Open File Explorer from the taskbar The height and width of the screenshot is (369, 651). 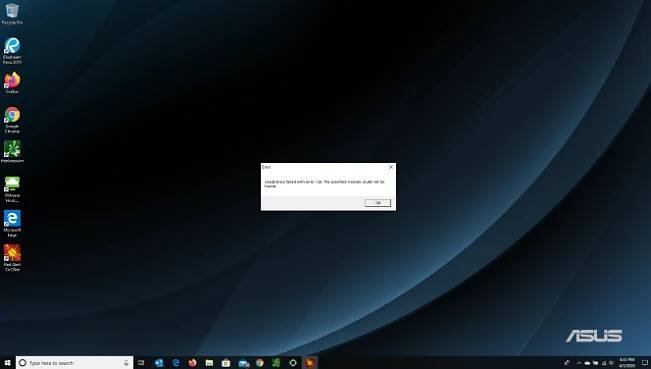pyautogui.click(x=209, y=363)
